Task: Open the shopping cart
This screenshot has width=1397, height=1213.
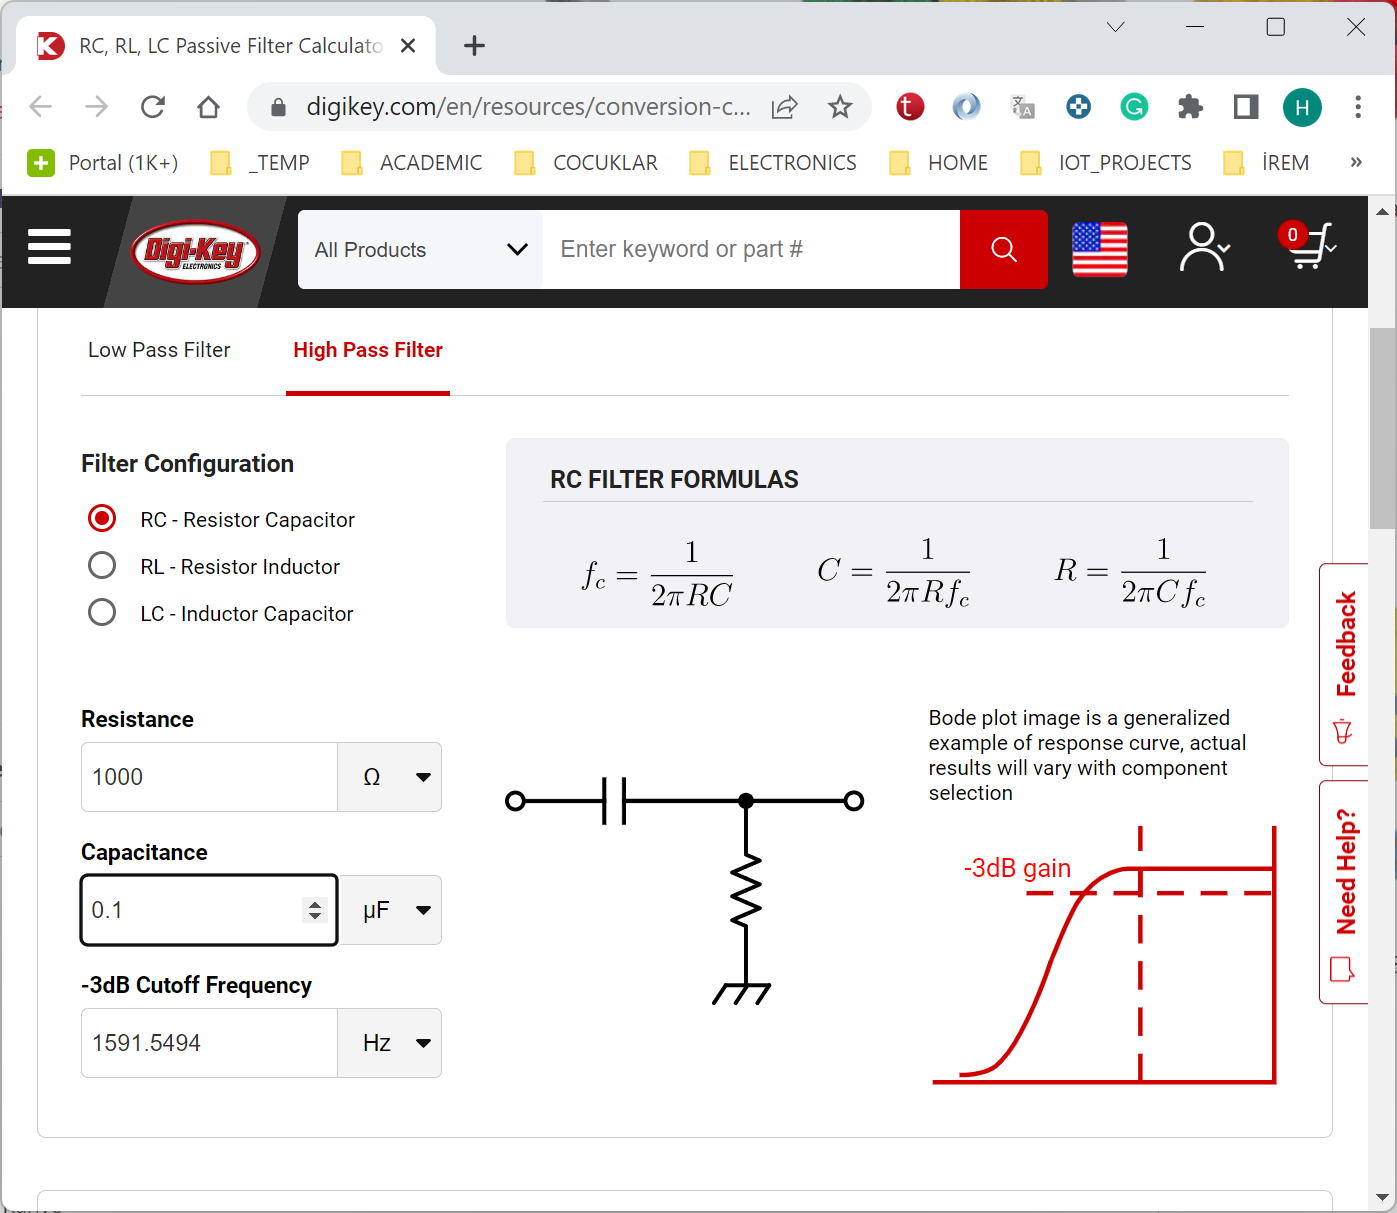Action: point(1309,247)
